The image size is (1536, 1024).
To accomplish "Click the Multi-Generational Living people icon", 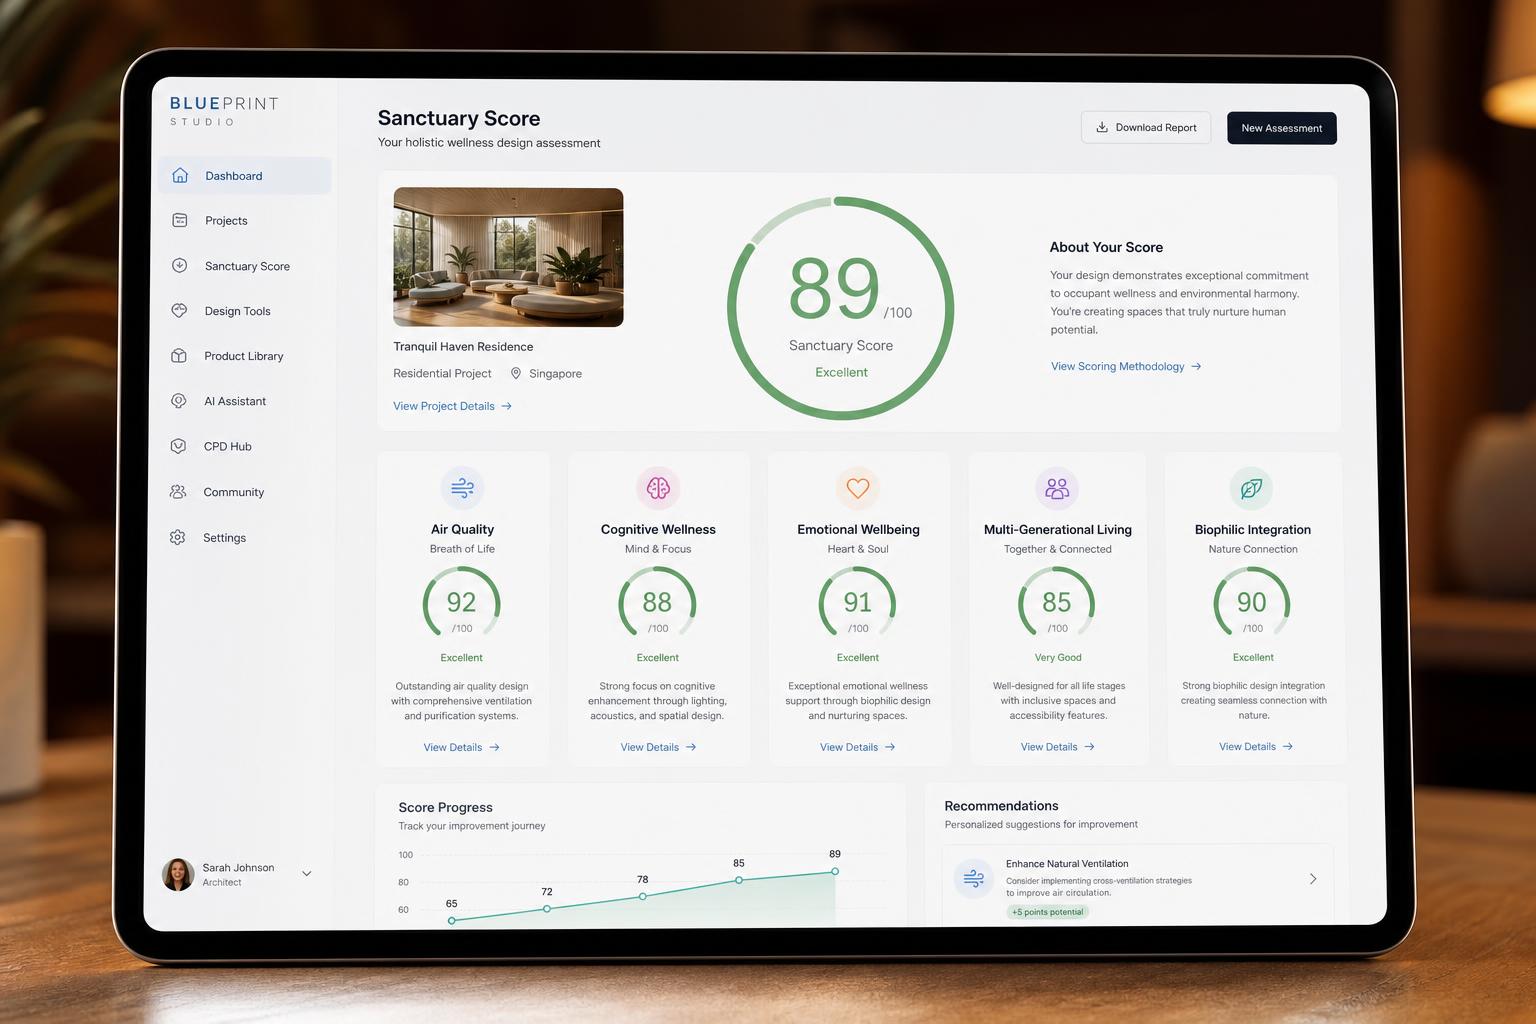I will click(1057, 488).
